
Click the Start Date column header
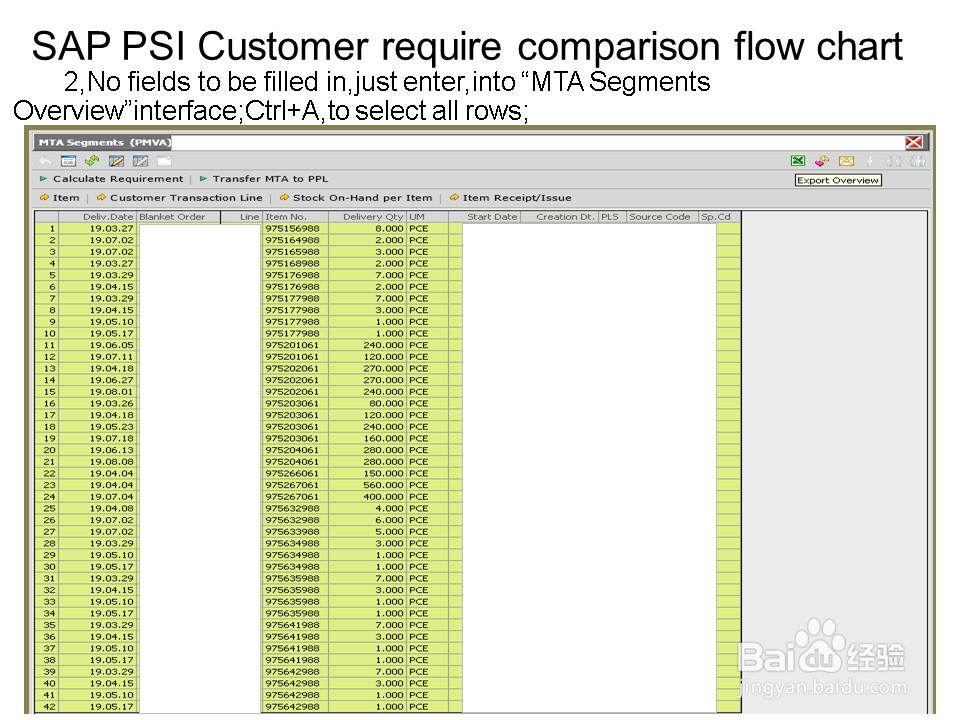coord(485,217)
